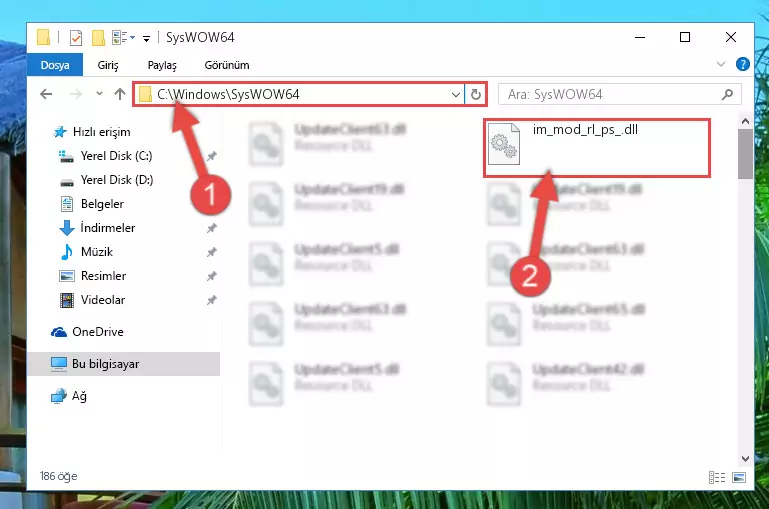Click the vertical scrollbar thumb in the file list
The width and height of the screenshot is (769, 509).
click(x=745, y=154)
